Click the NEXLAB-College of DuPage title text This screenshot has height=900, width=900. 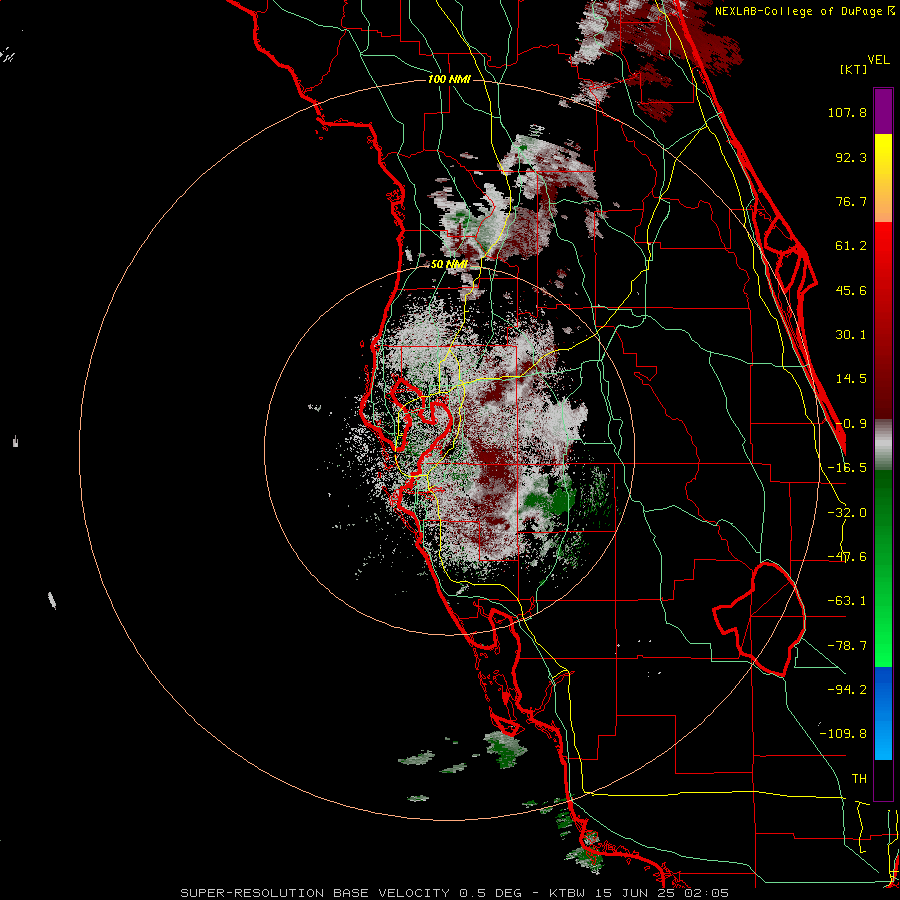(x=798, y=11)
